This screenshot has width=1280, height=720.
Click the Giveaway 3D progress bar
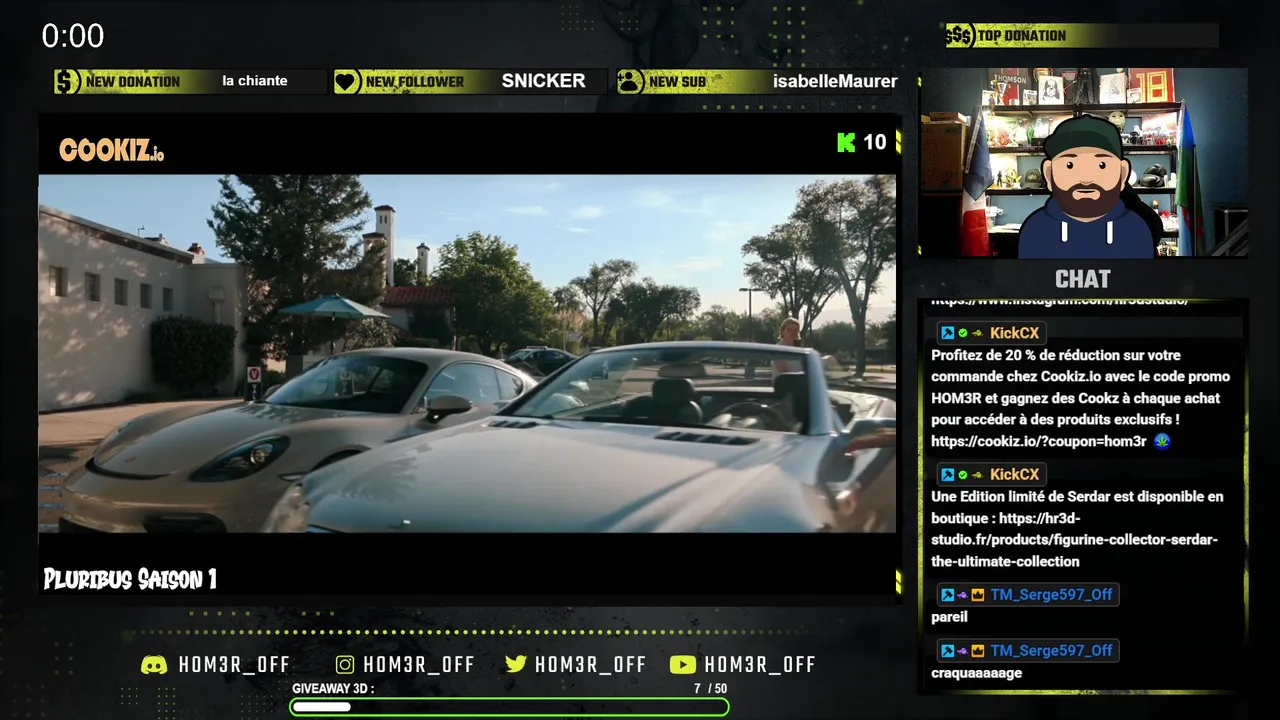[509, 707]
